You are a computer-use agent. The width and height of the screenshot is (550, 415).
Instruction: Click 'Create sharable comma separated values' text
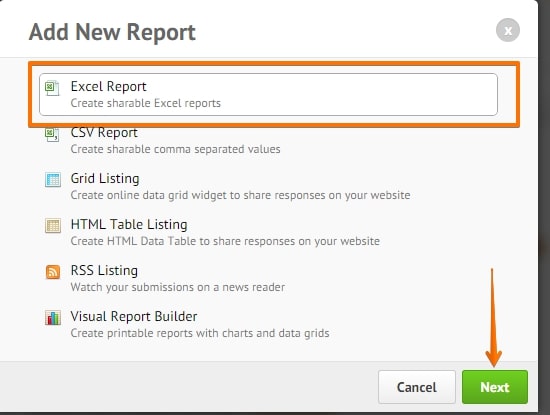(175, 149)
